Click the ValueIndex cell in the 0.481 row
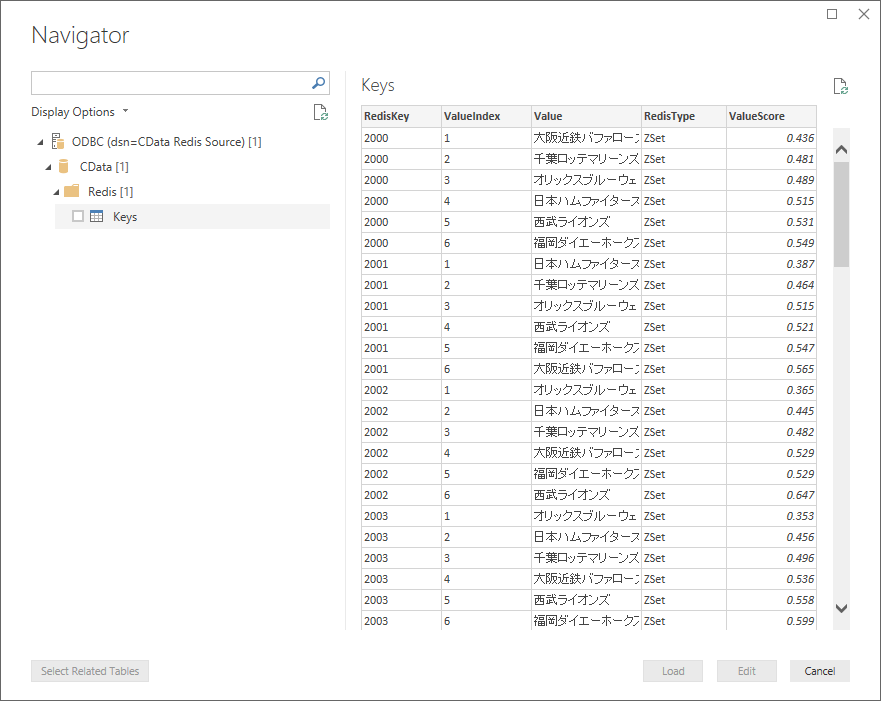882x702 pixels. pyautogui.click(x=486, y=159)
